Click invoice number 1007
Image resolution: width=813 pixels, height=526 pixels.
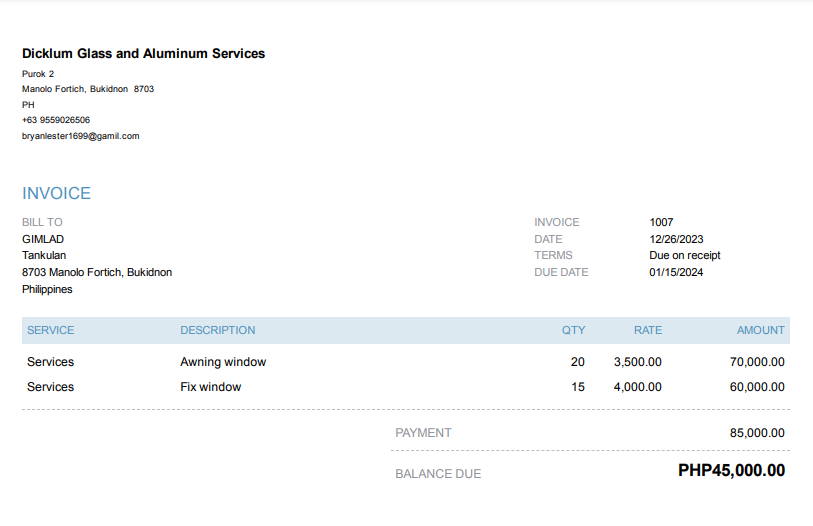[661, 222]
